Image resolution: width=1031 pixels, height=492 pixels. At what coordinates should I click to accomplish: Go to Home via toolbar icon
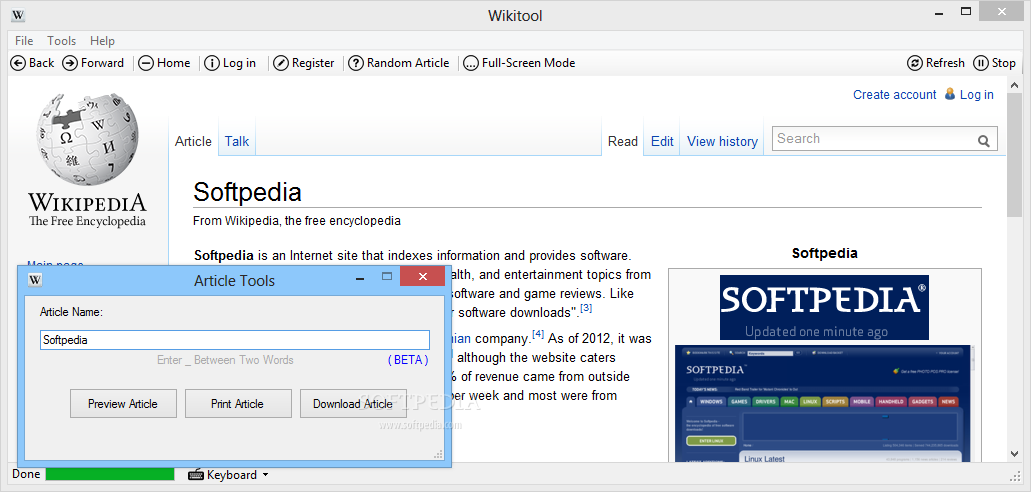click(x=146, y=63)
